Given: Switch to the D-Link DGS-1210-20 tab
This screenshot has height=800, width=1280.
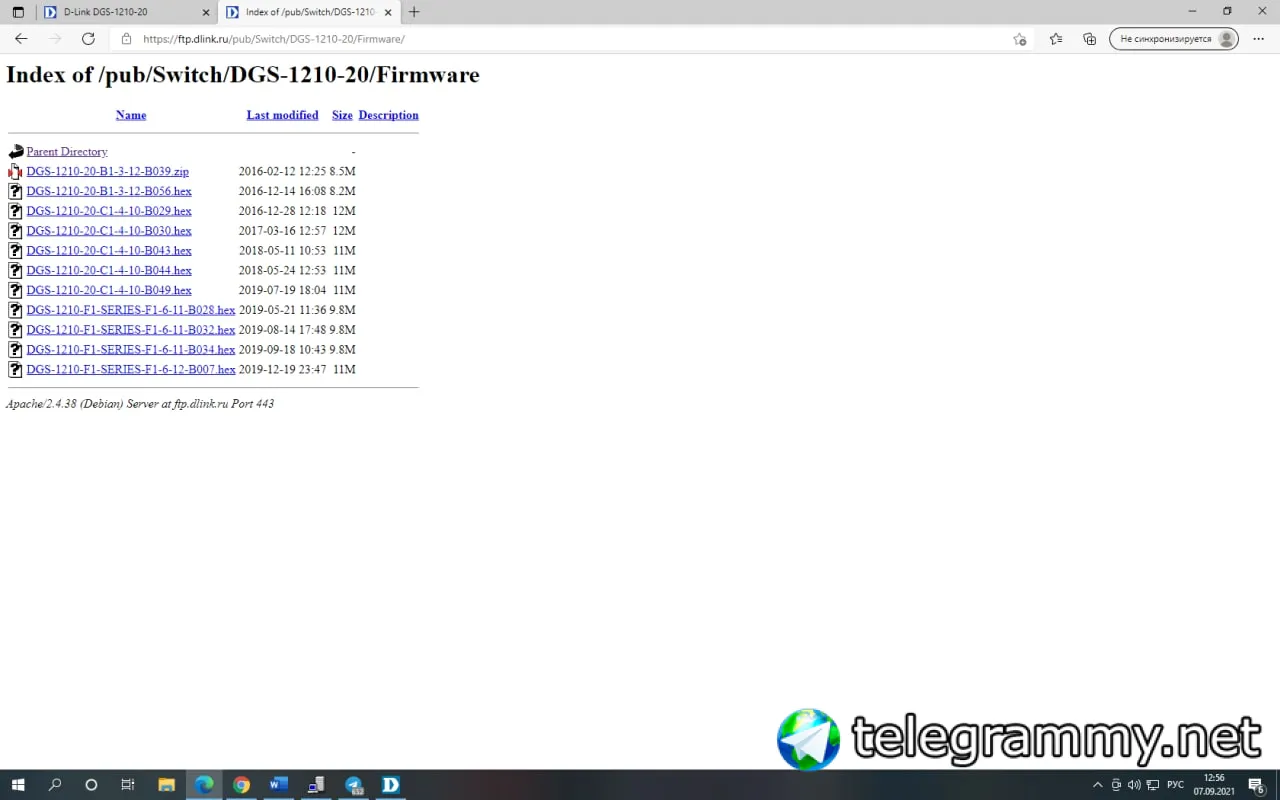Looking at the screenshot, I should click(x=127, y=12).
